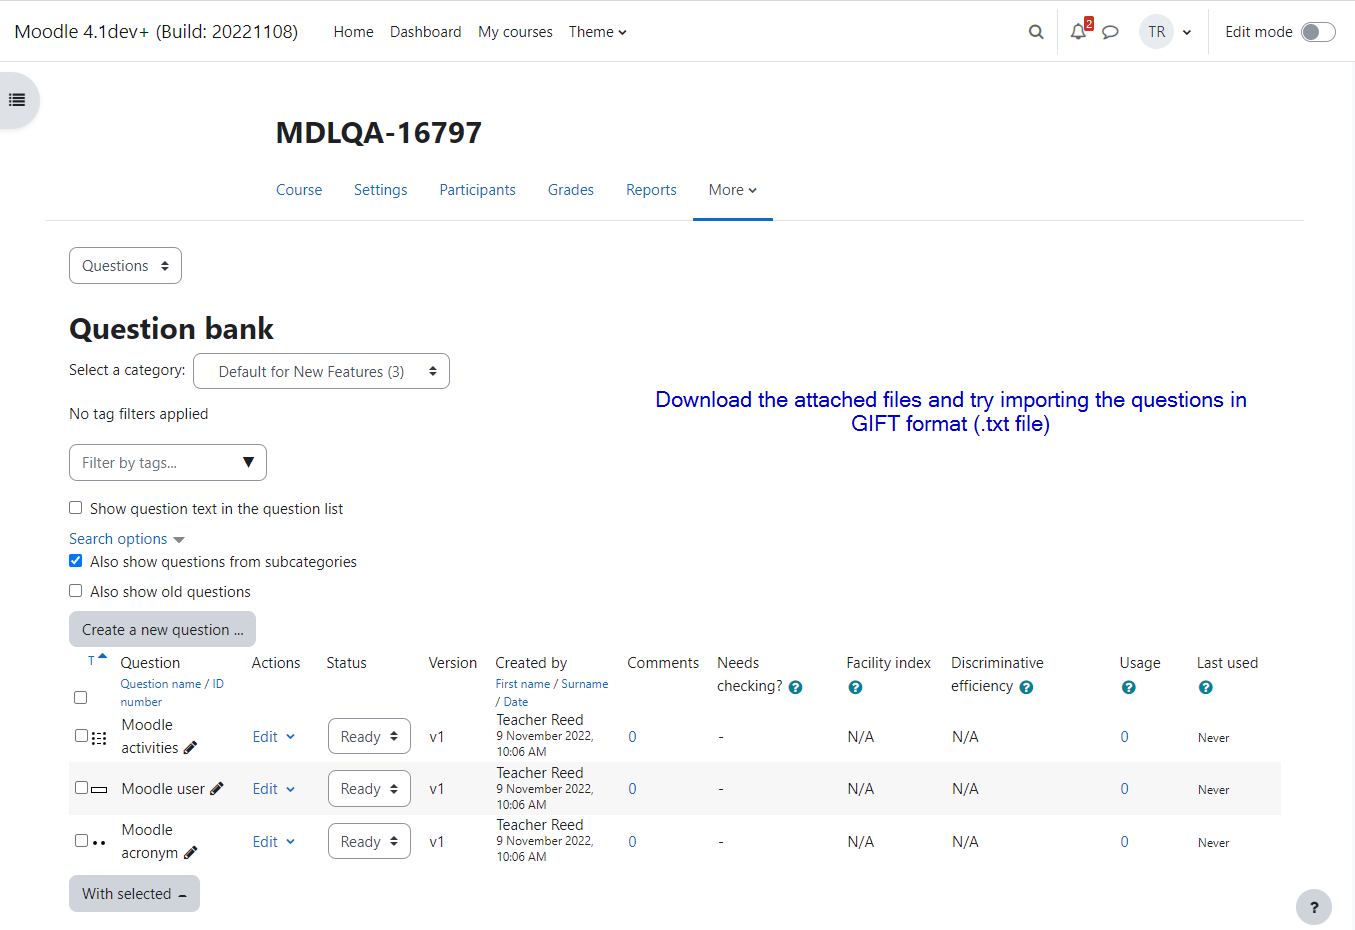The image size is (1355, 930).
Task: Open the search icon in top bar
Action: pos(1036,32)
